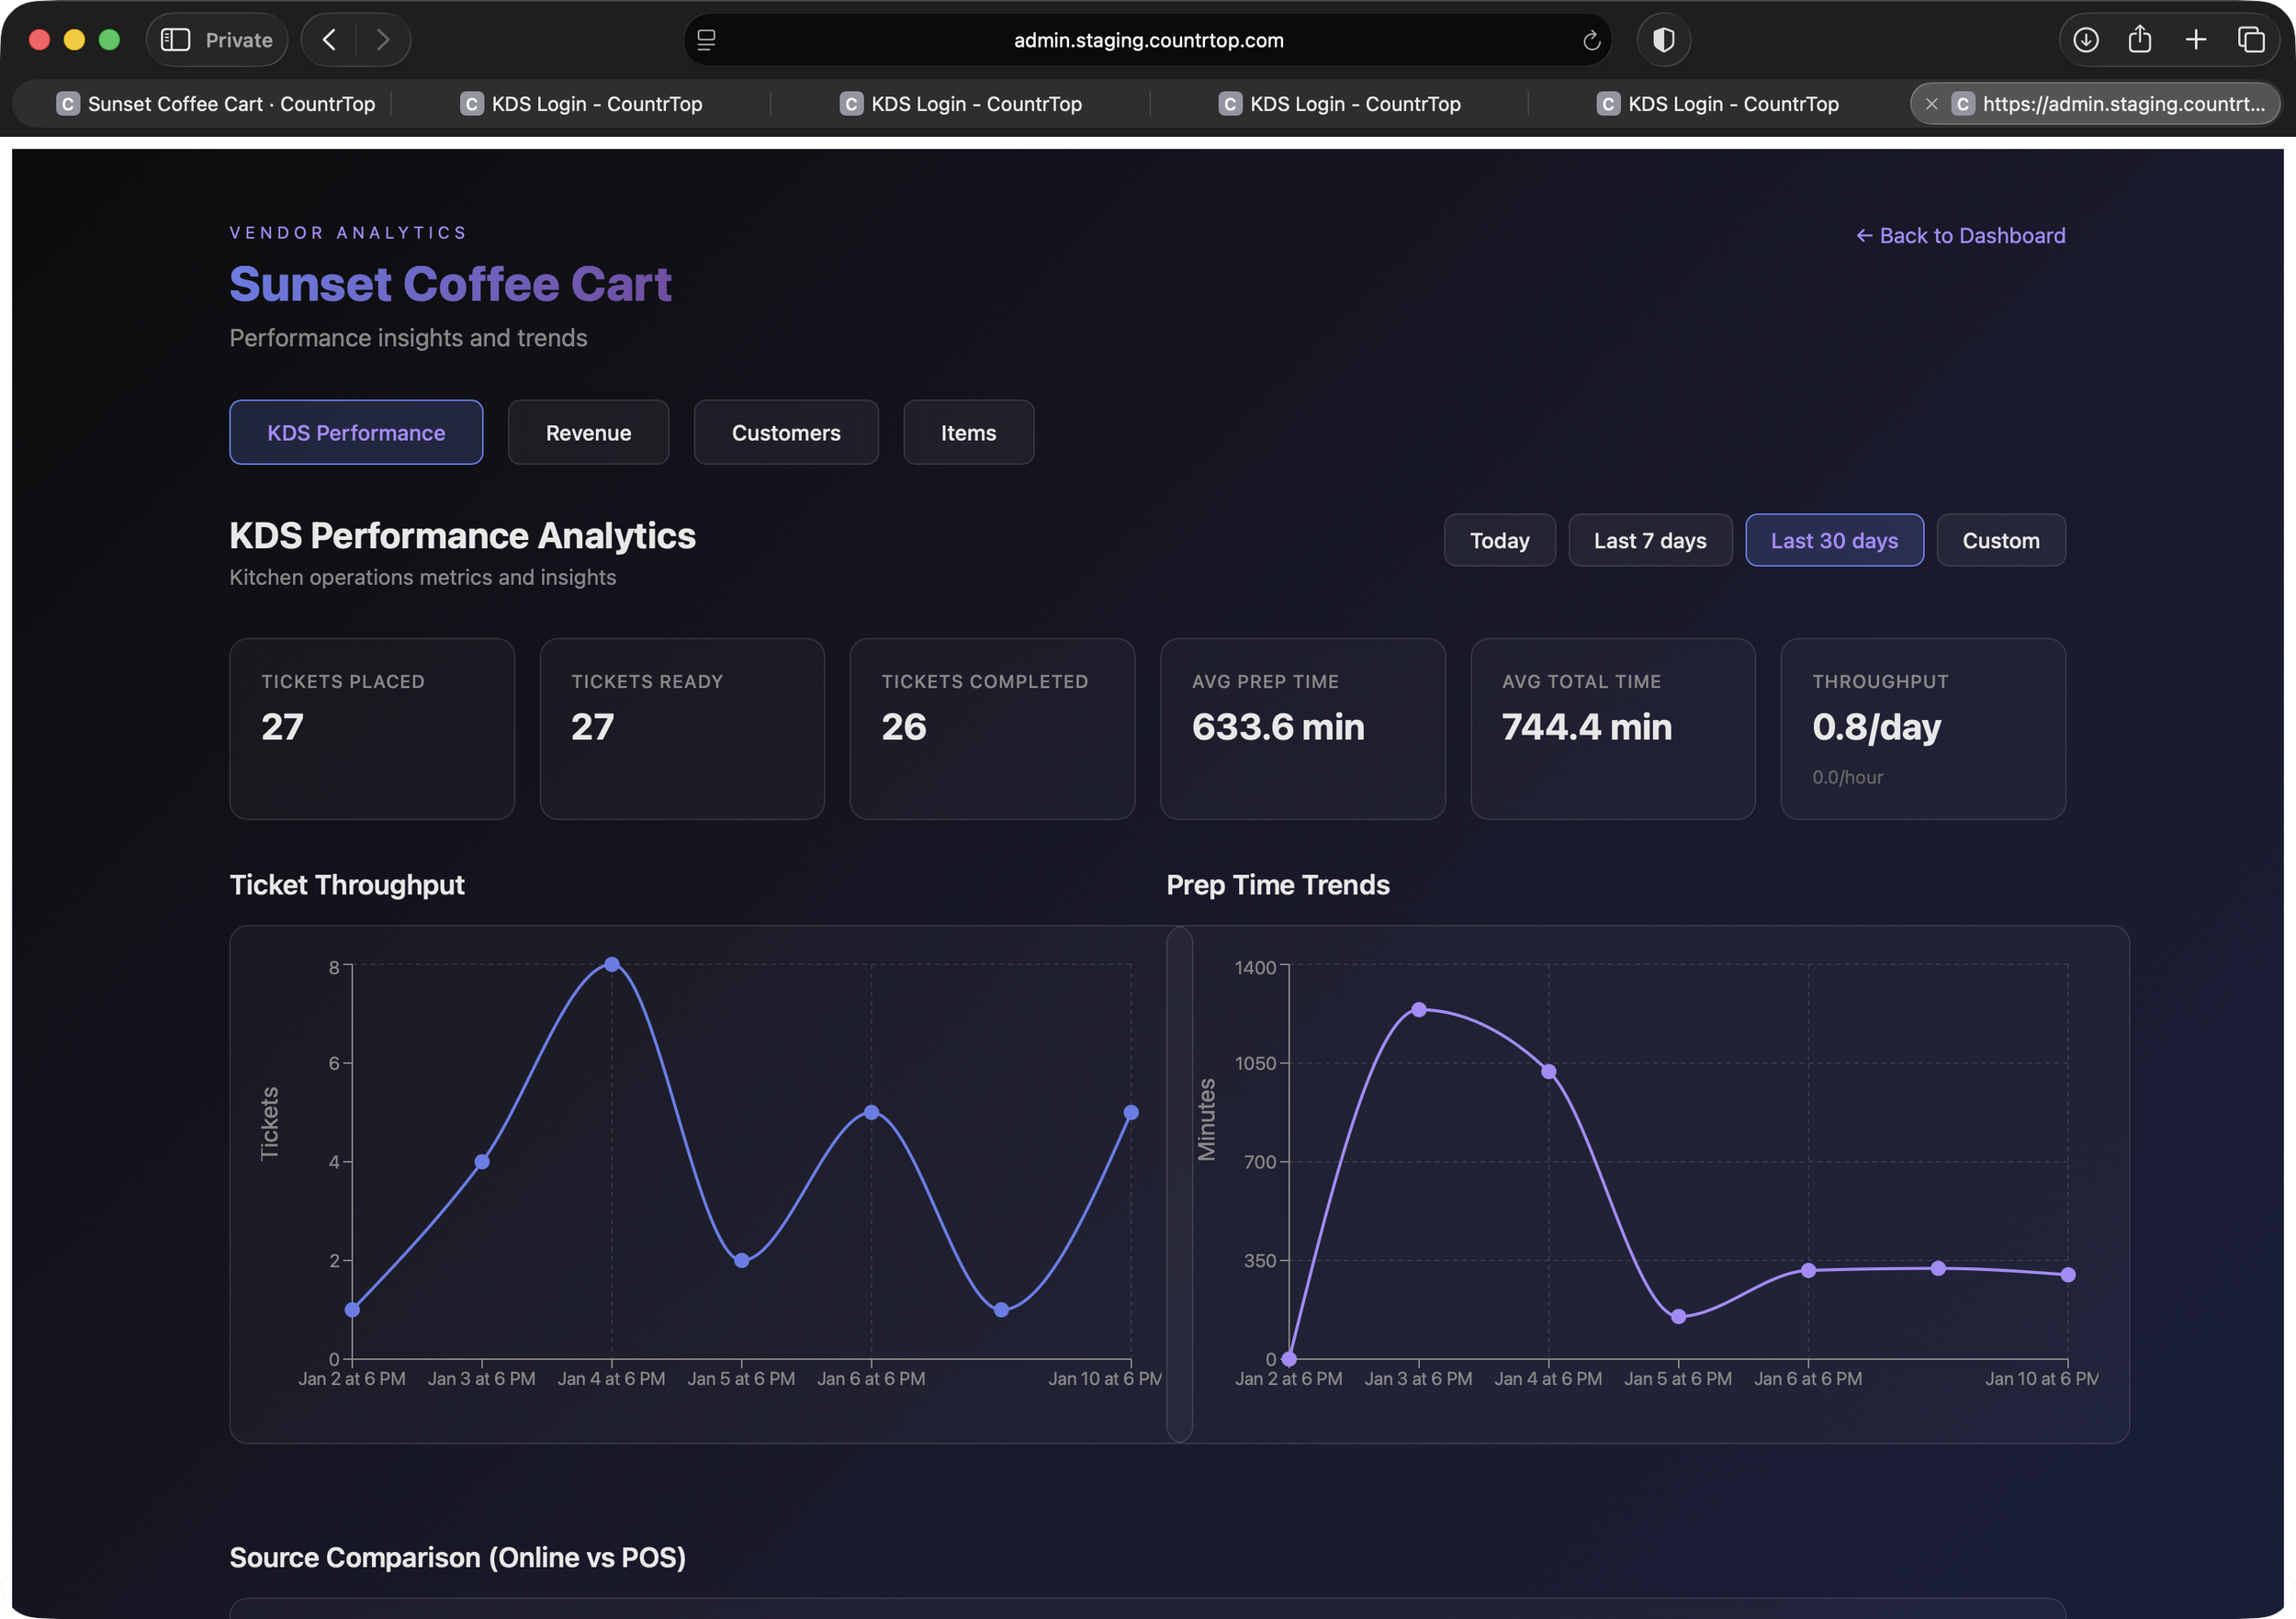Click the browser forward arrow

pyautogui.click(x=383, y=40)
